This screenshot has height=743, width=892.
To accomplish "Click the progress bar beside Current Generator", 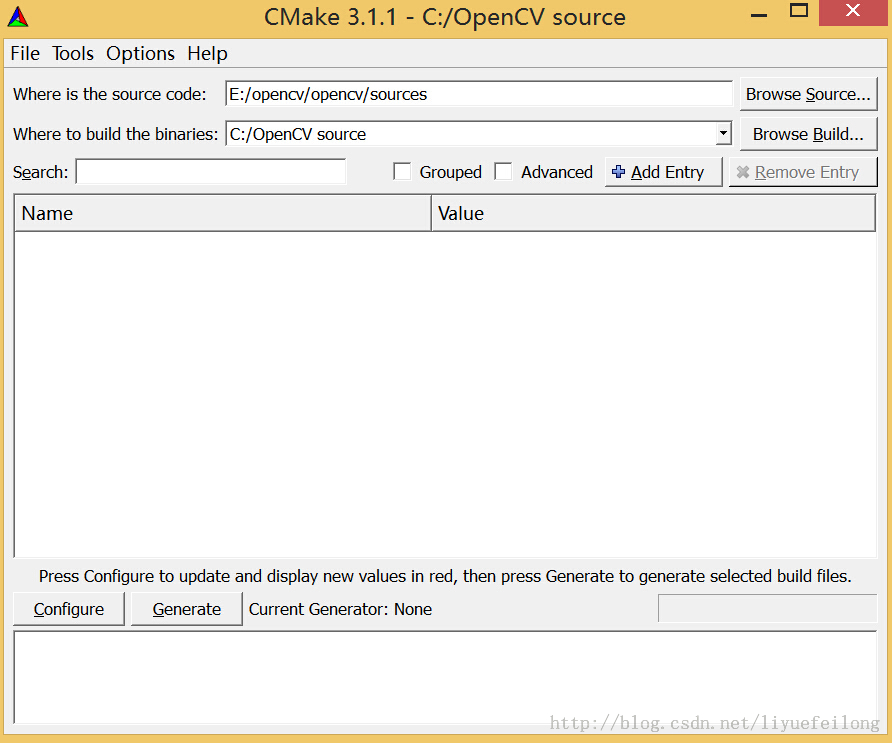I will (767, 609).
